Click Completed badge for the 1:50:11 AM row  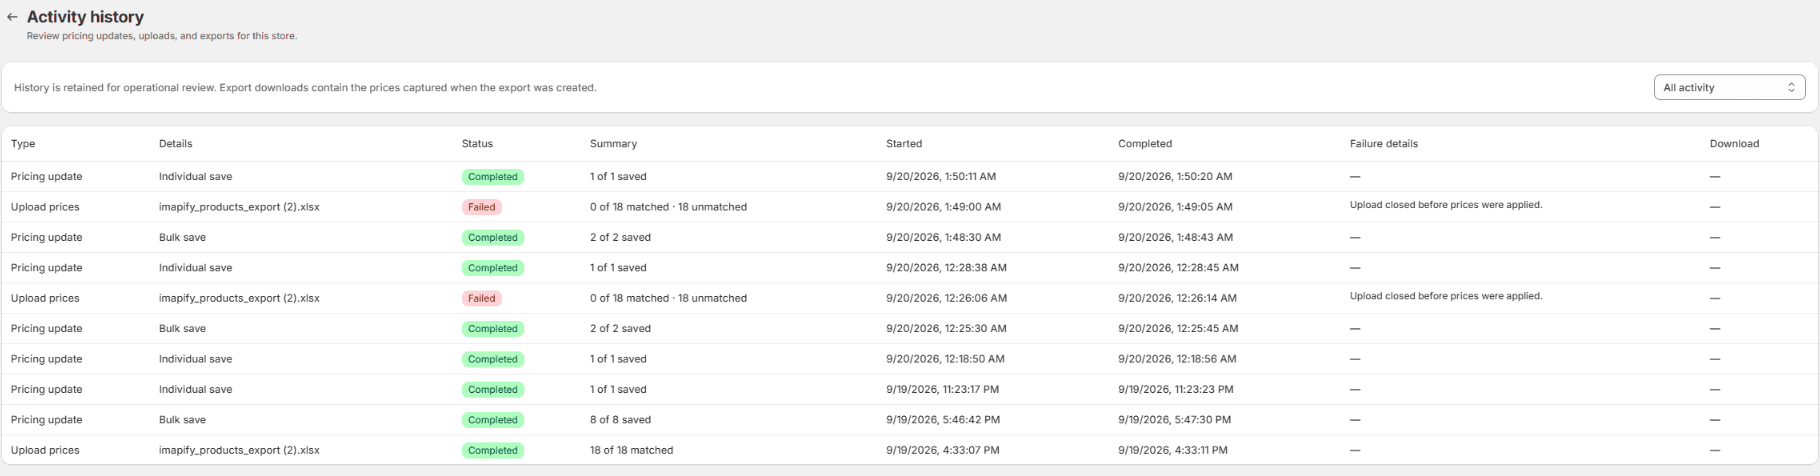pyautogui.click(x=493, y=177)
